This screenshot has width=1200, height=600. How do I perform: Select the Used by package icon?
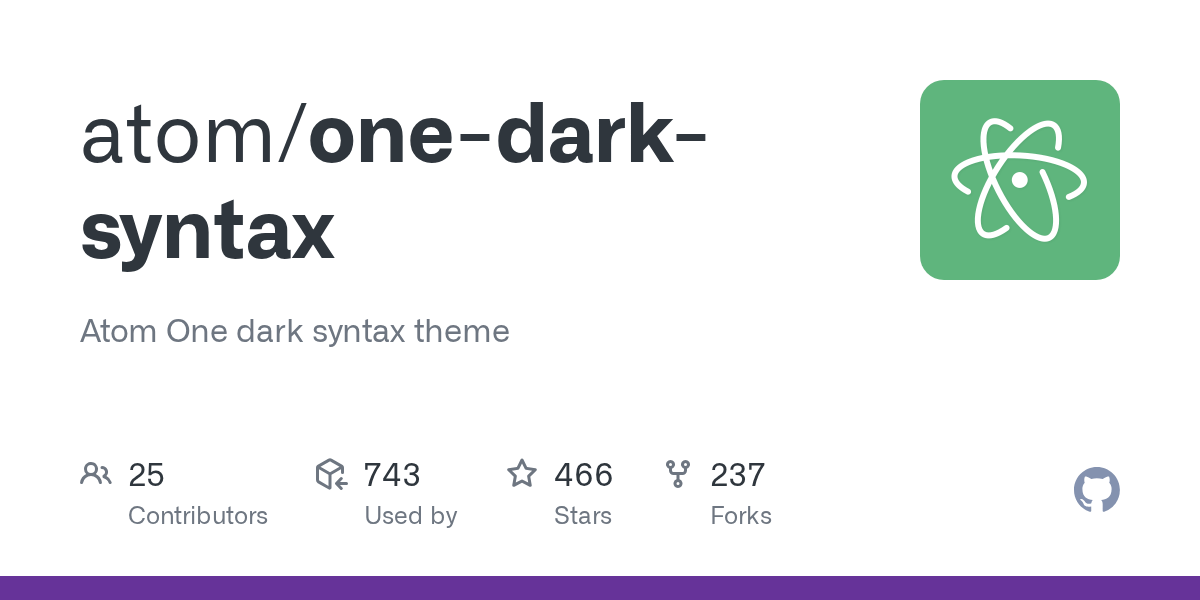point(331,474)
